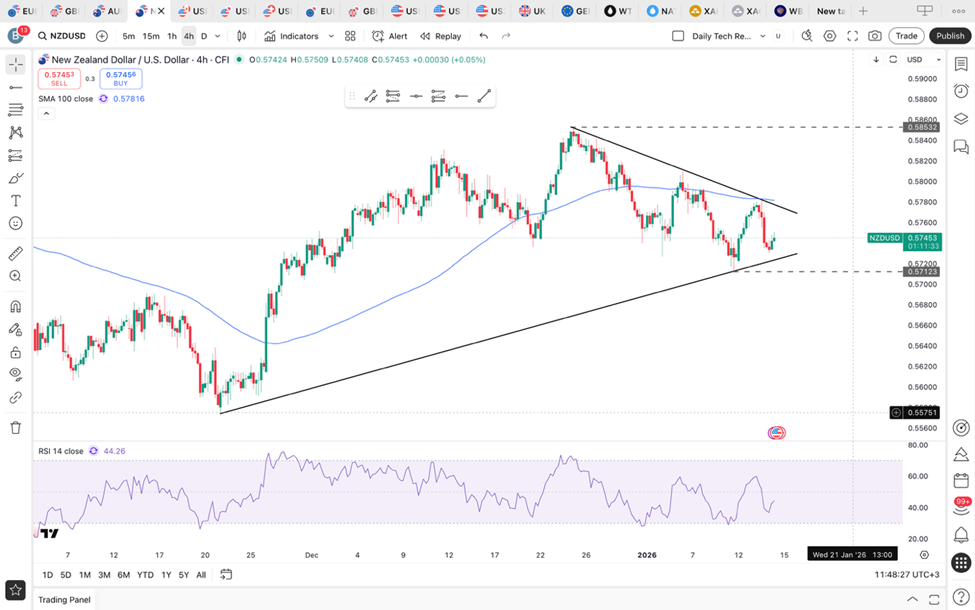
Task: Enter fullscreen mode
Action: pos(853,36)
